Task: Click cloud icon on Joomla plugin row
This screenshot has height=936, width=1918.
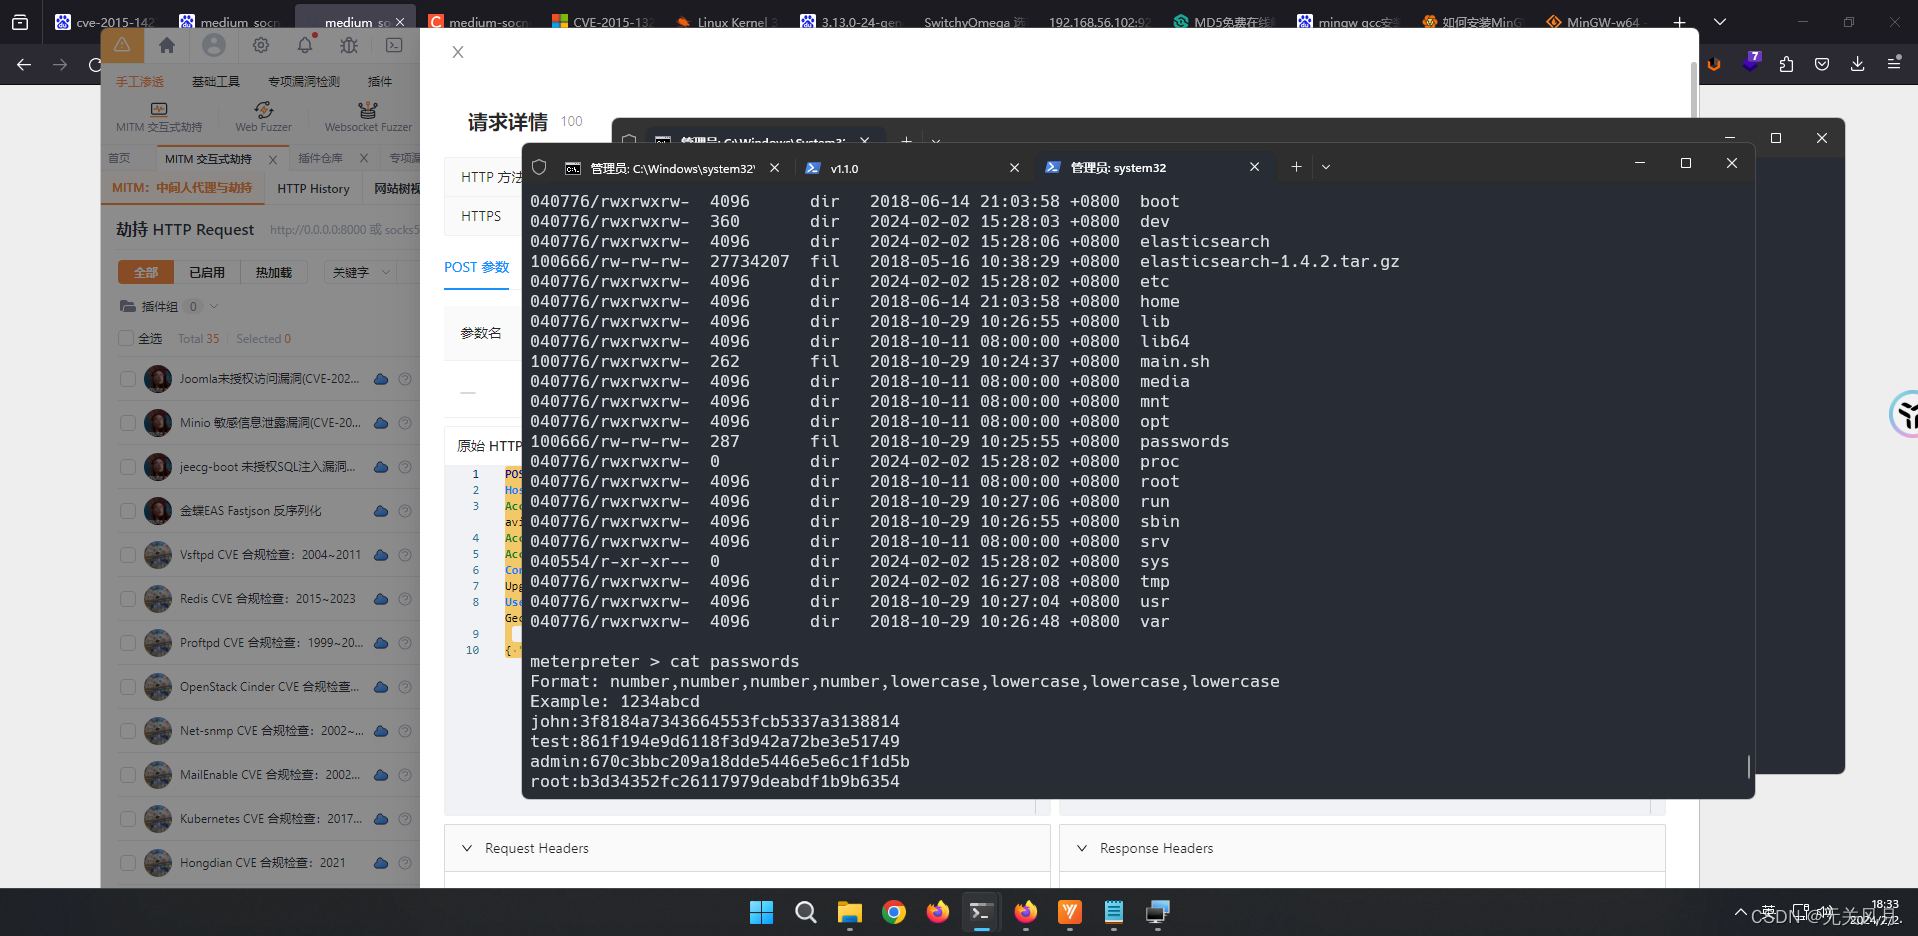Action: pos(381,379)
